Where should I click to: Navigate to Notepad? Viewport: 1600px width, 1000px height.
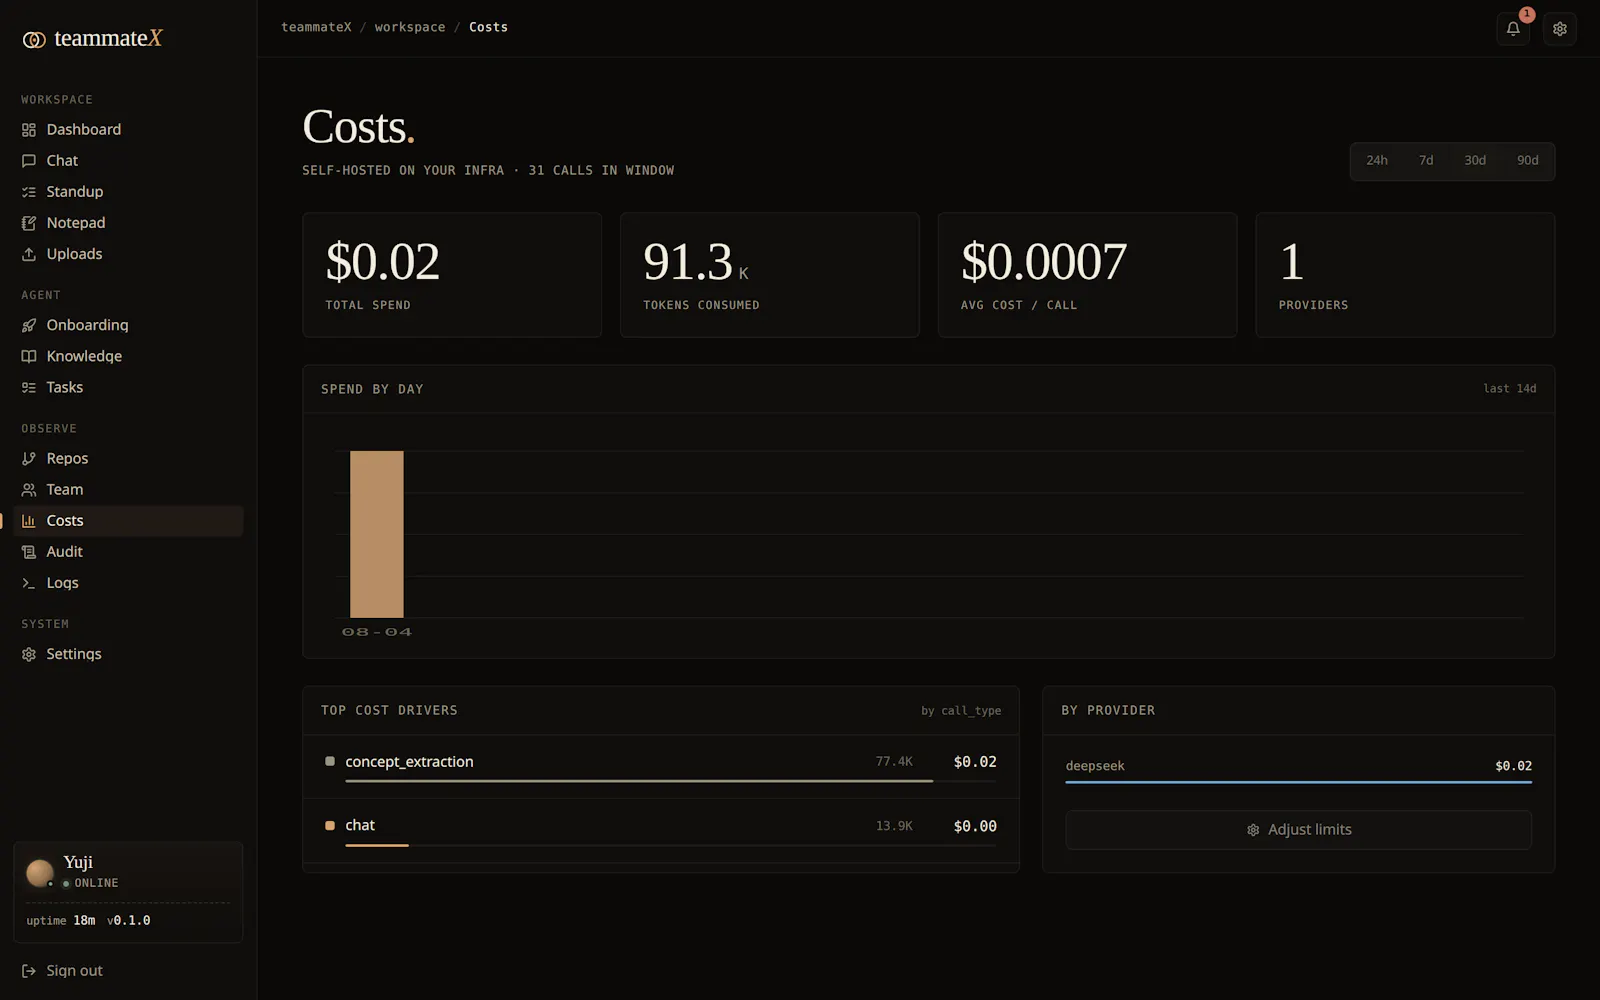point(128,223)
